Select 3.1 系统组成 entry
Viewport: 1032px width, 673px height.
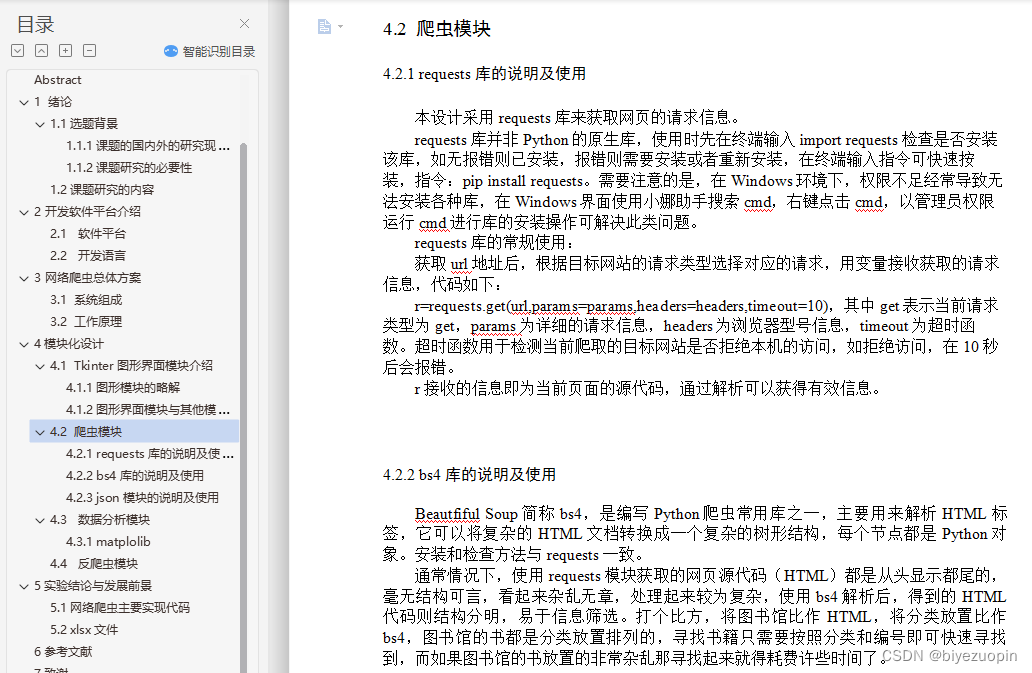[x=86, y=300]
